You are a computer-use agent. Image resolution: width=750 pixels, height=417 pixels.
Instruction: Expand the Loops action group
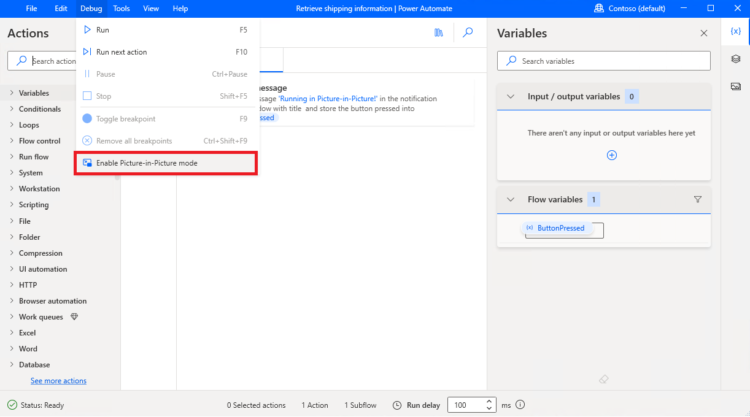tap(11, 125)
